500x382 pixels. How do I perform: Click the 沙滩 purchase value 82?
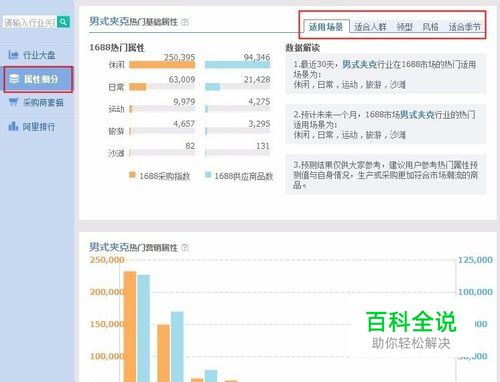[x=190, y=146]
